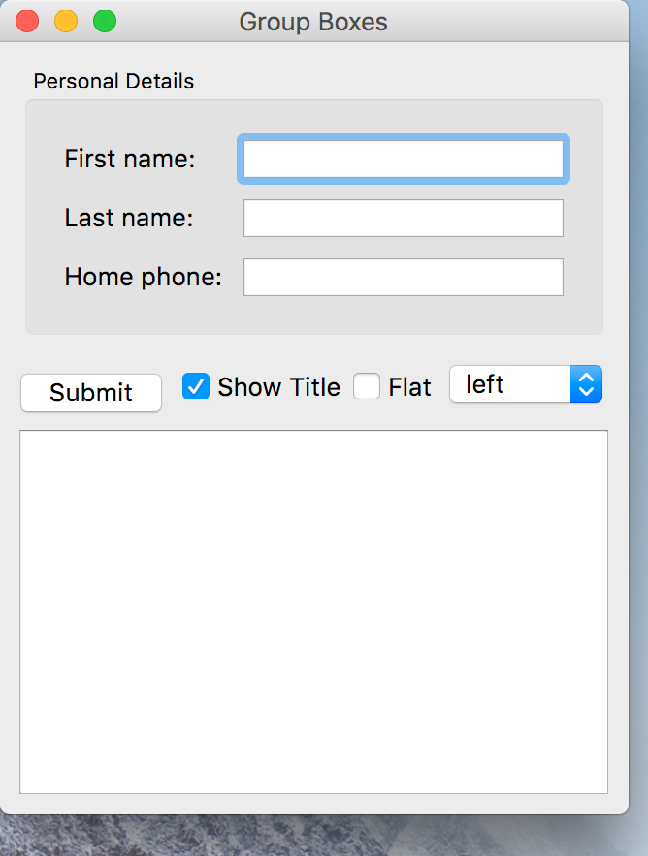This screenshot has height=856, width=648.
Task: Click the "First name:" label
Action: [130, 158]
